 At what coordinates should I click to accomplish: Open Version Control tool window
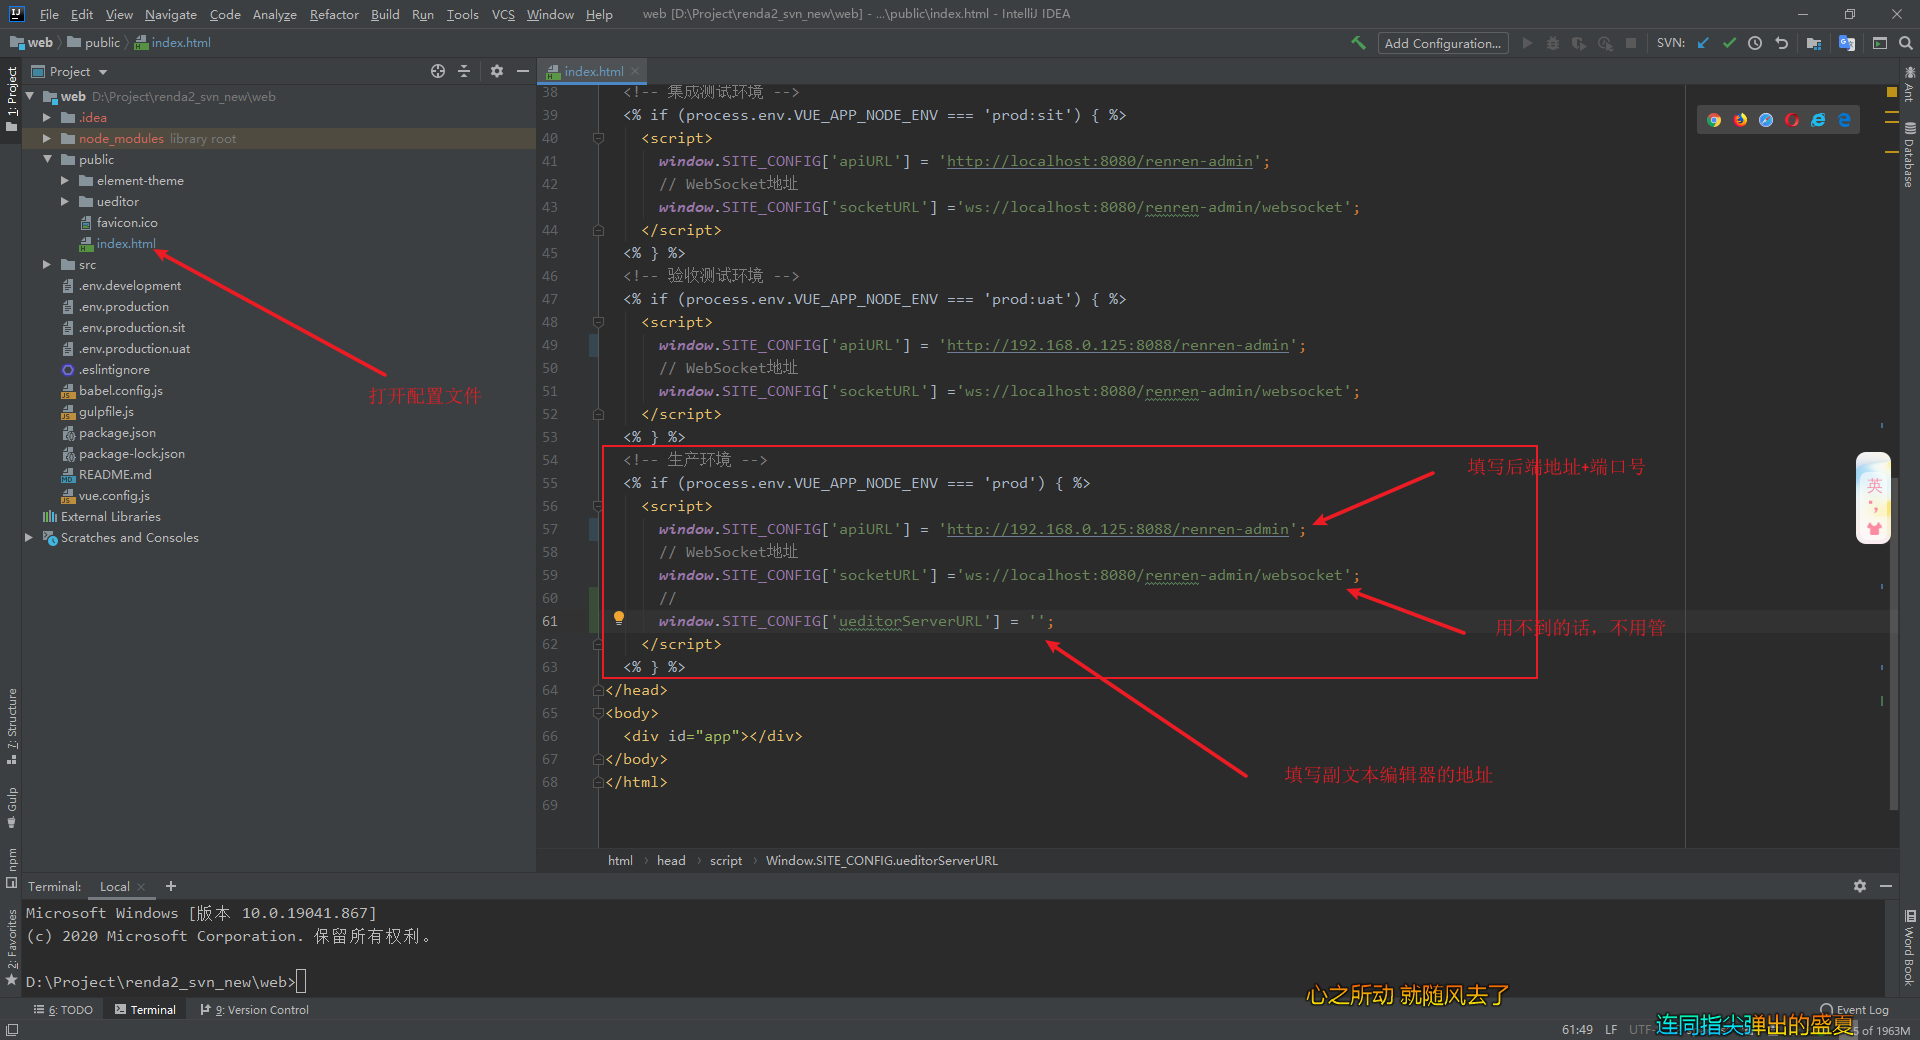(255, 1010)
